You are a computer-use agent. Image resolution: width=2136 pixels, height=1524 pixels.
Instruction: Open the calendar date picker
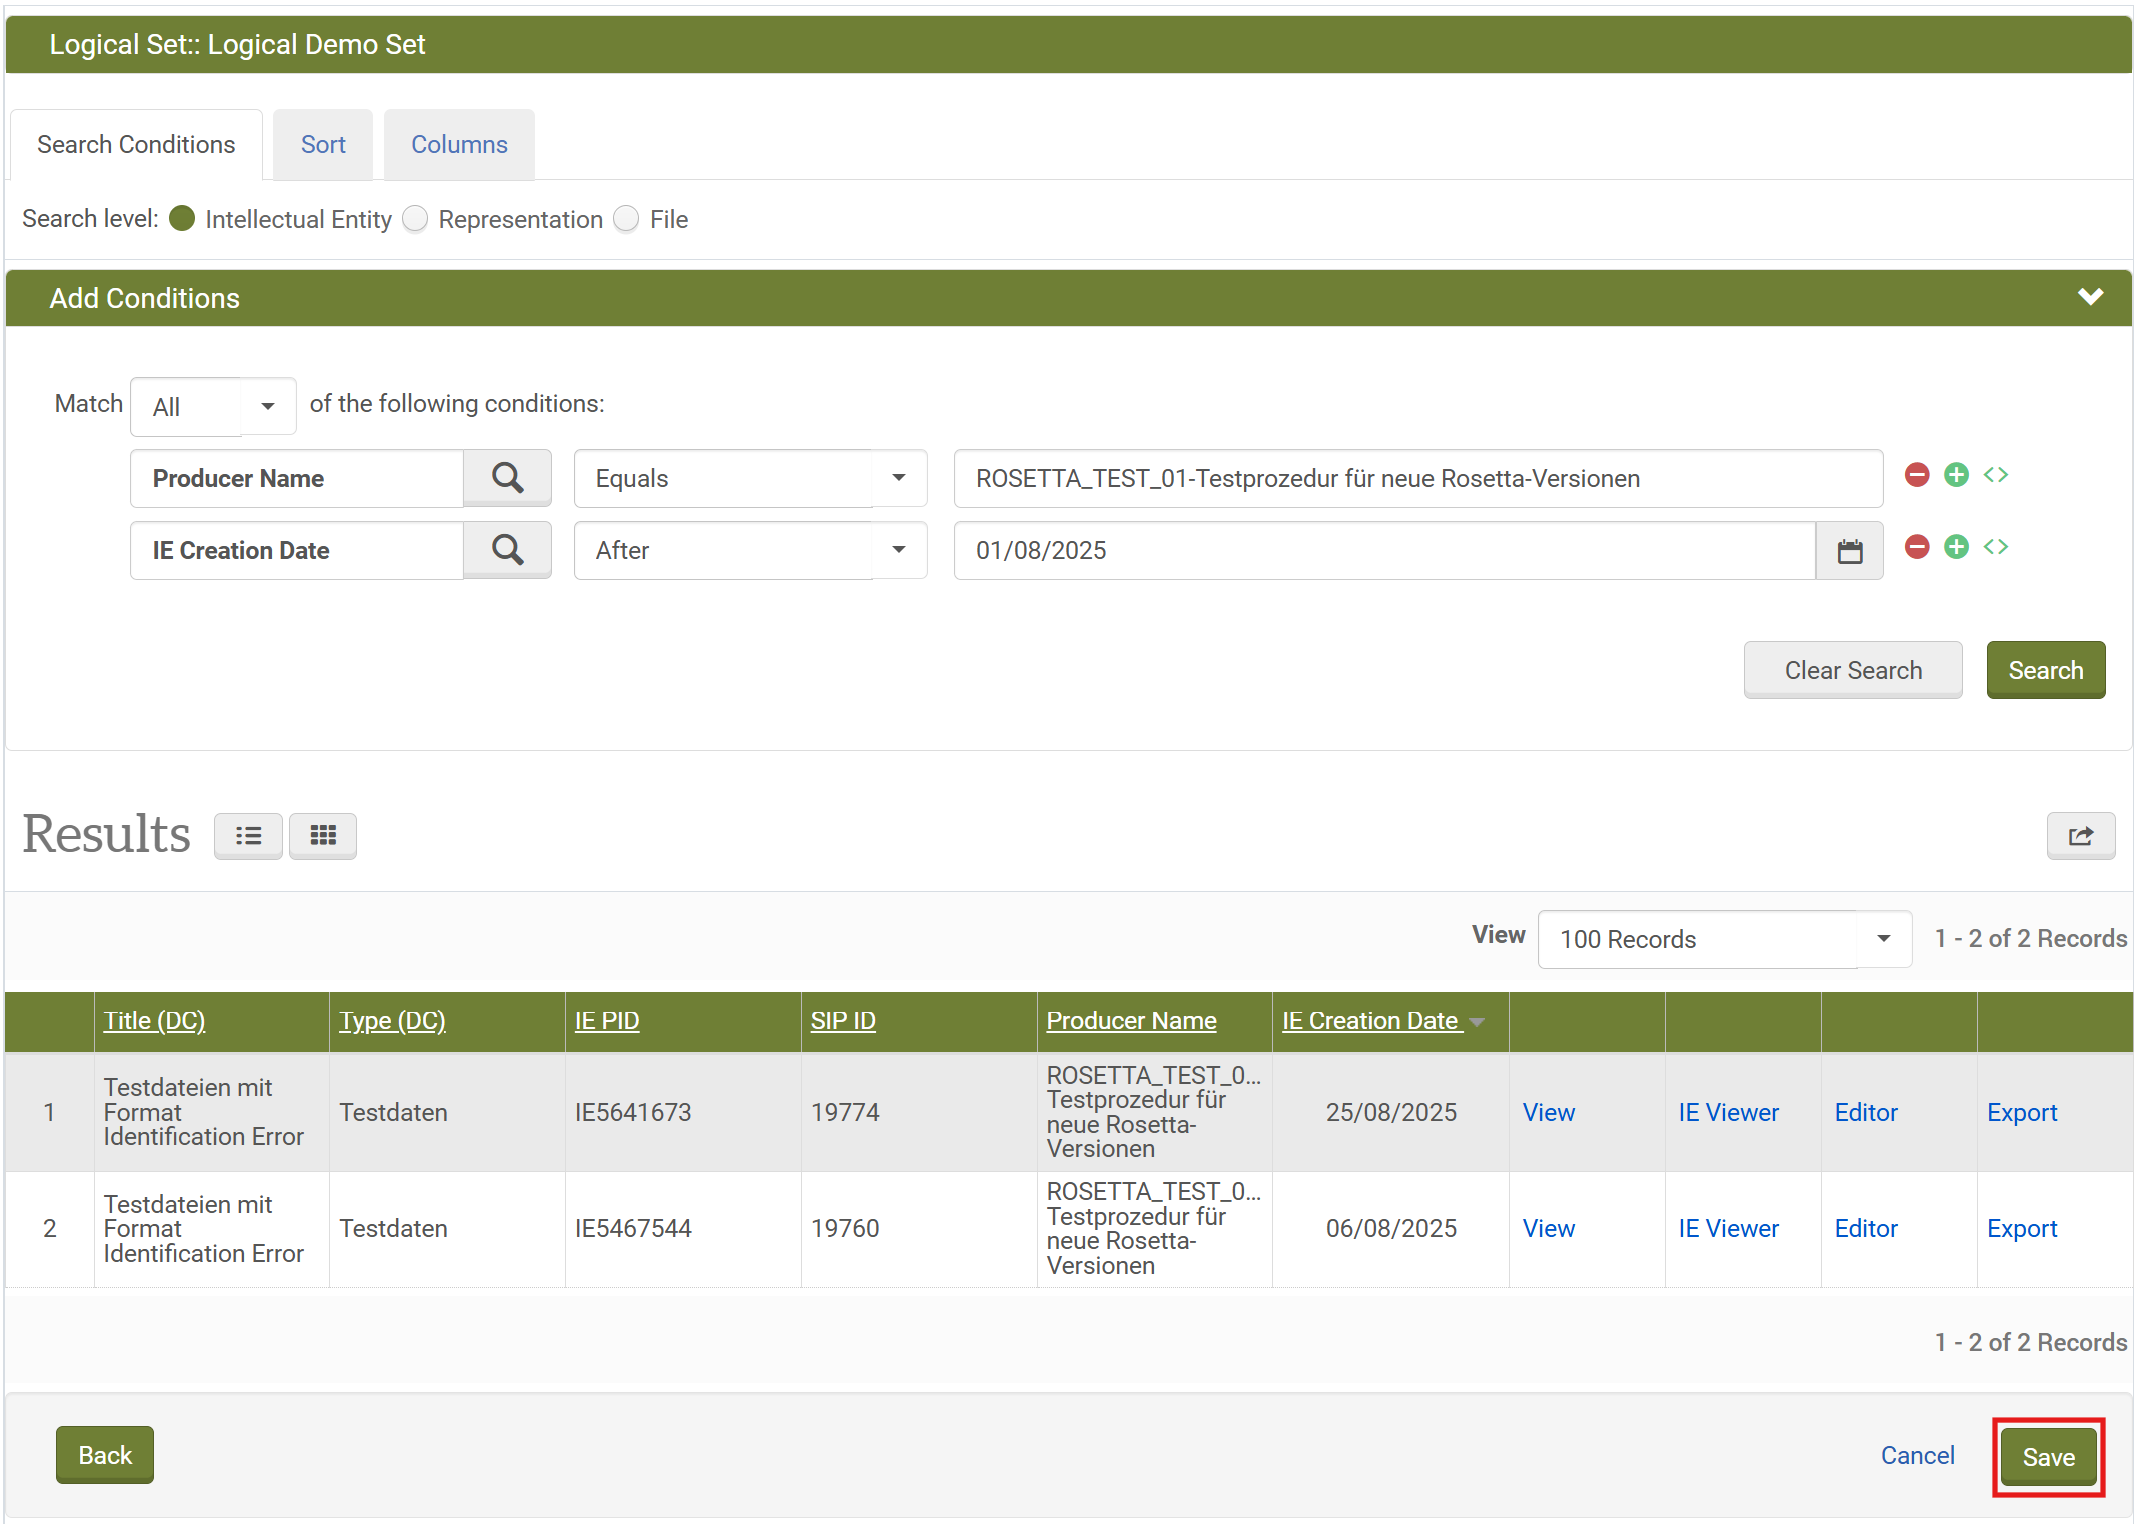[x=1849, y=551]
